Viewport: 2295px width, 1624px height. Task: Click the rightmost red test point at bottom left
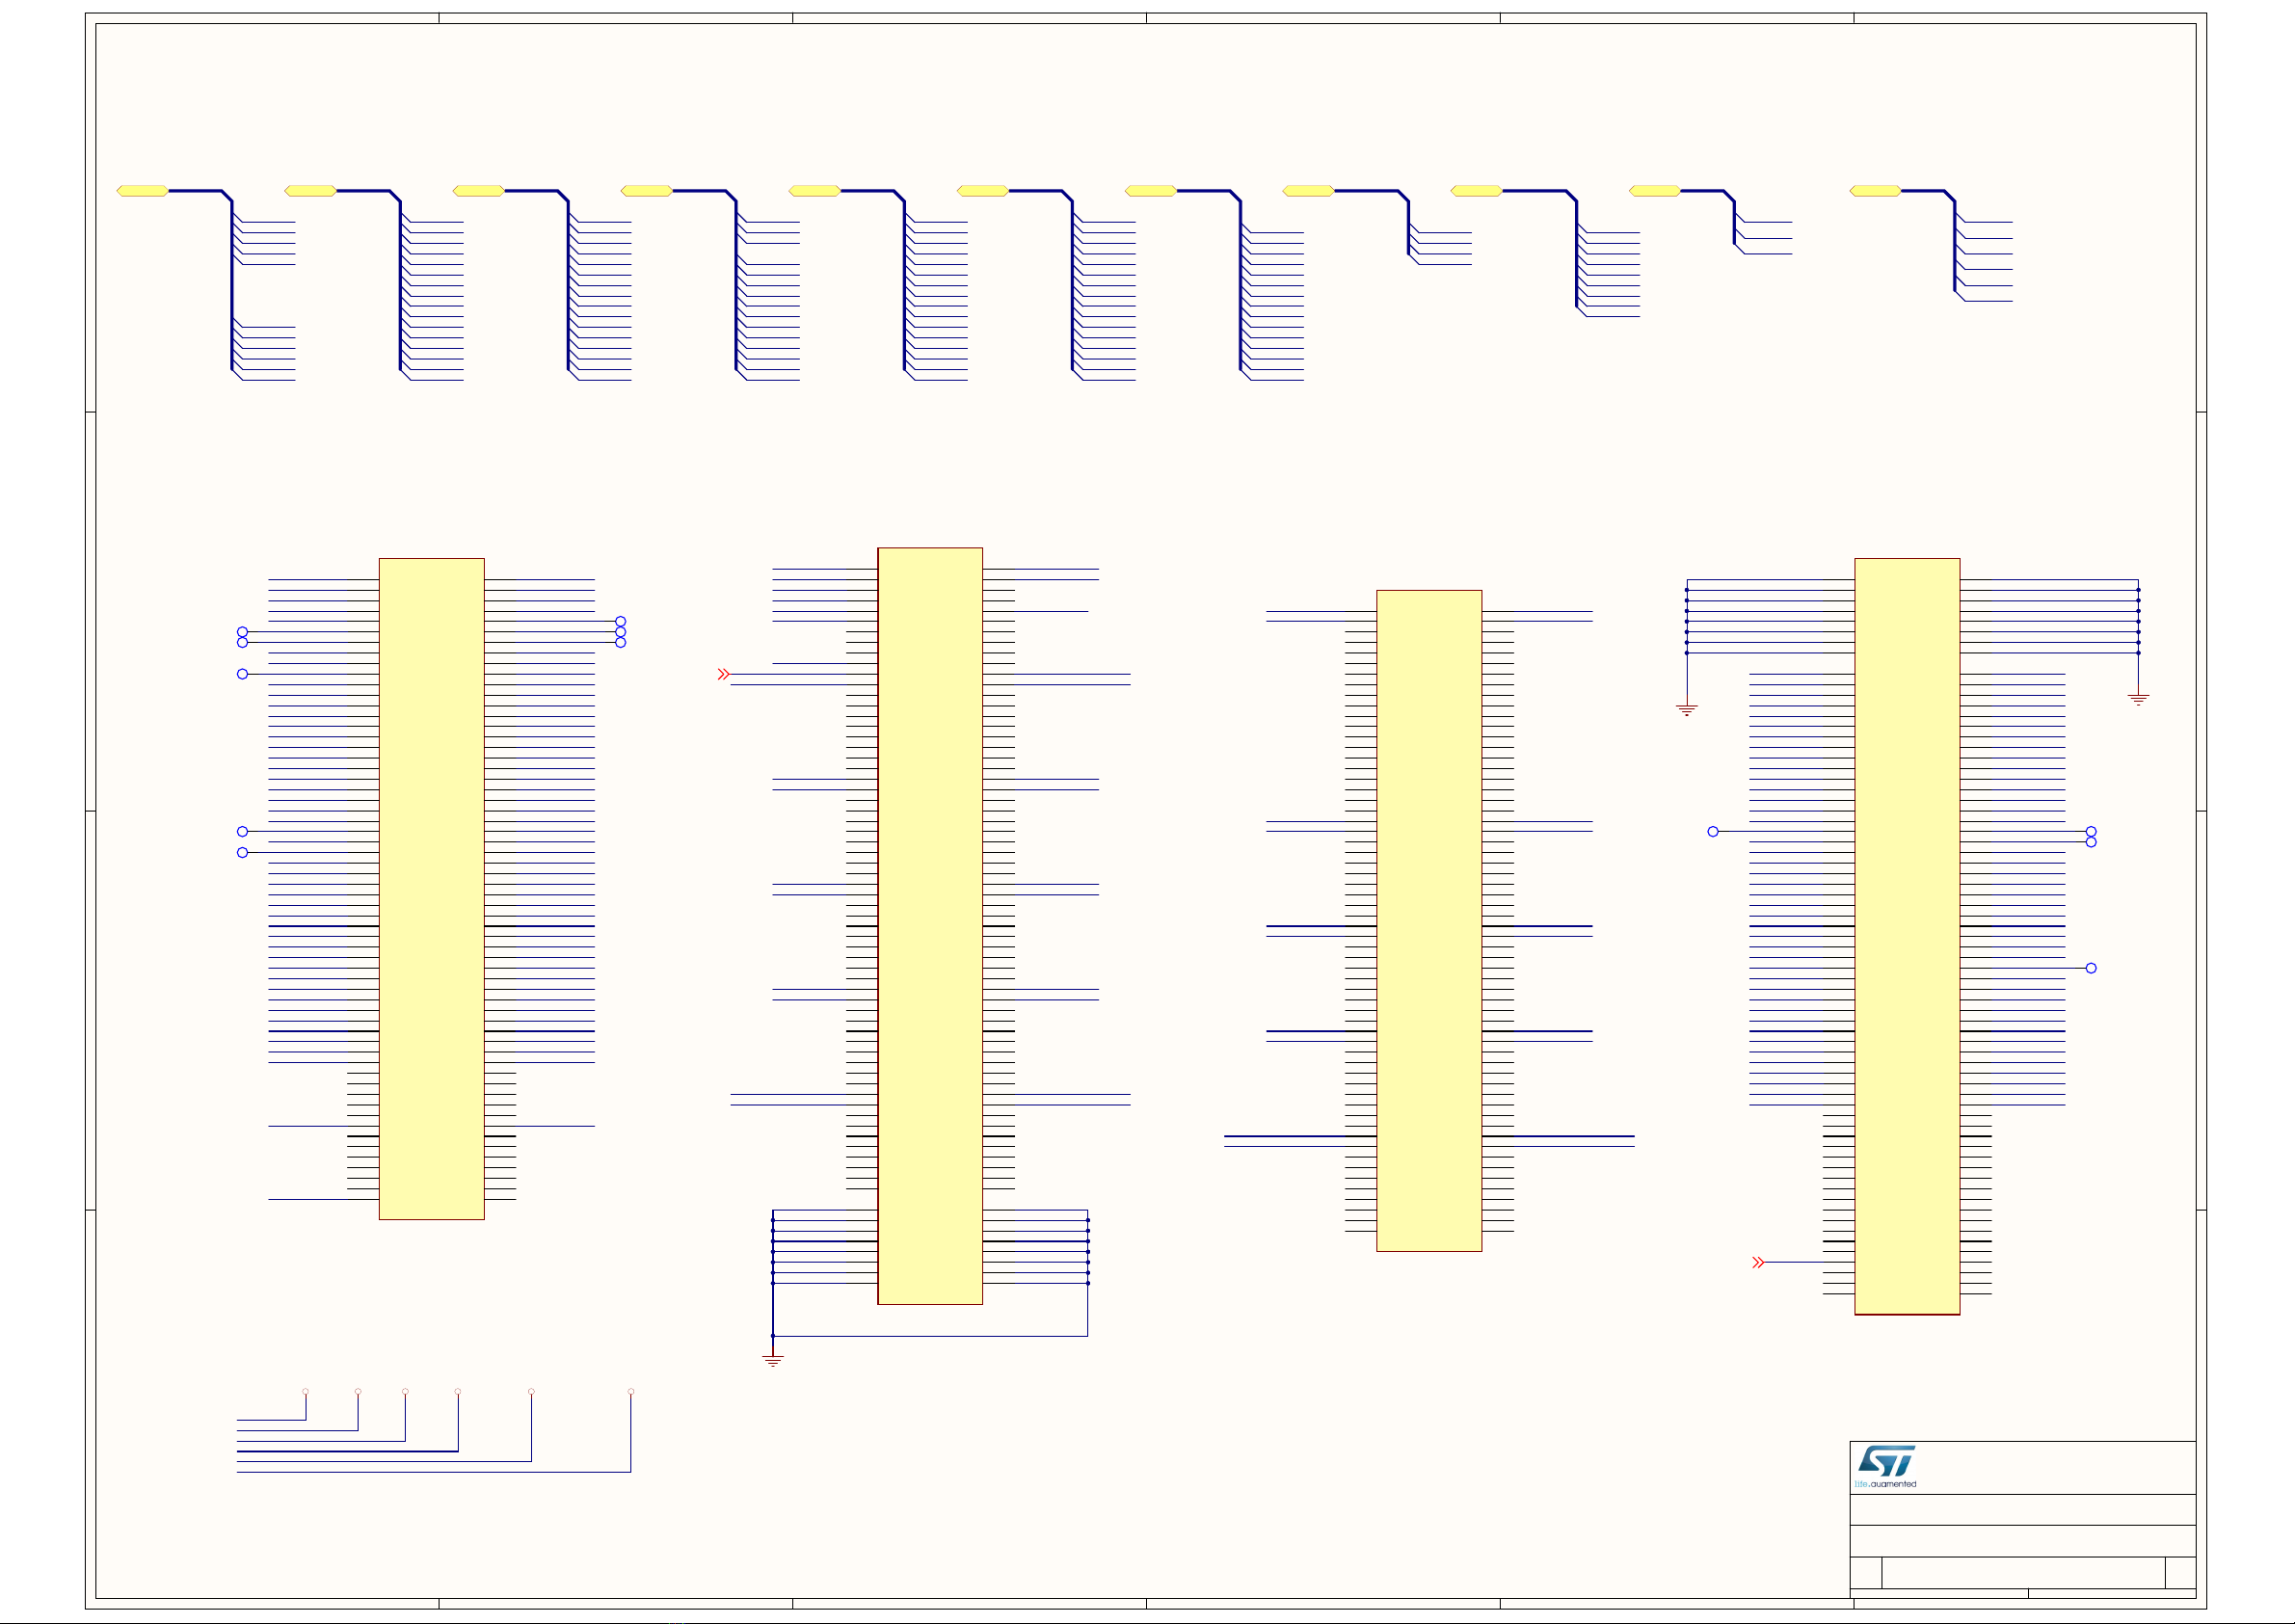tap(631, 1391)
